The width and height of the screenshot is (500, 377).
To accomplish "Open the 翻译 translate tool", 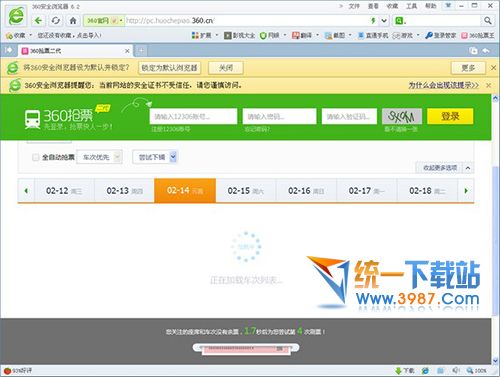I will (x=302, y=35).
